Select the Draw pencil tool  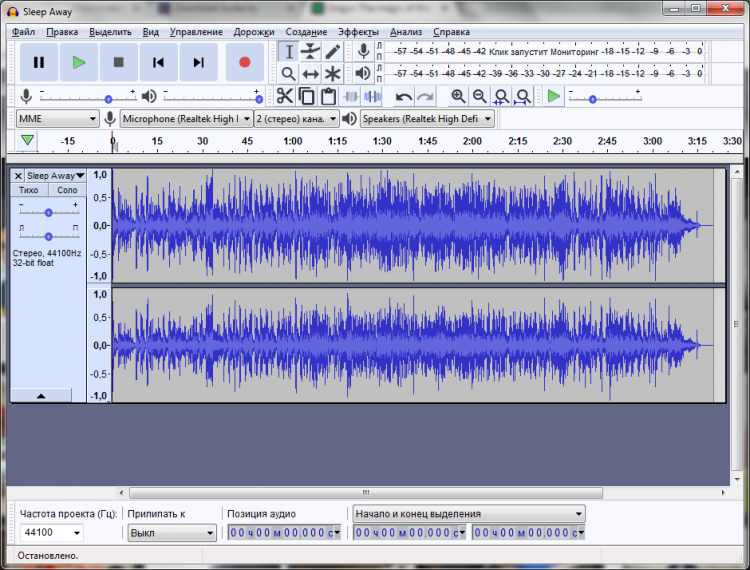click(x=333, y=51)
